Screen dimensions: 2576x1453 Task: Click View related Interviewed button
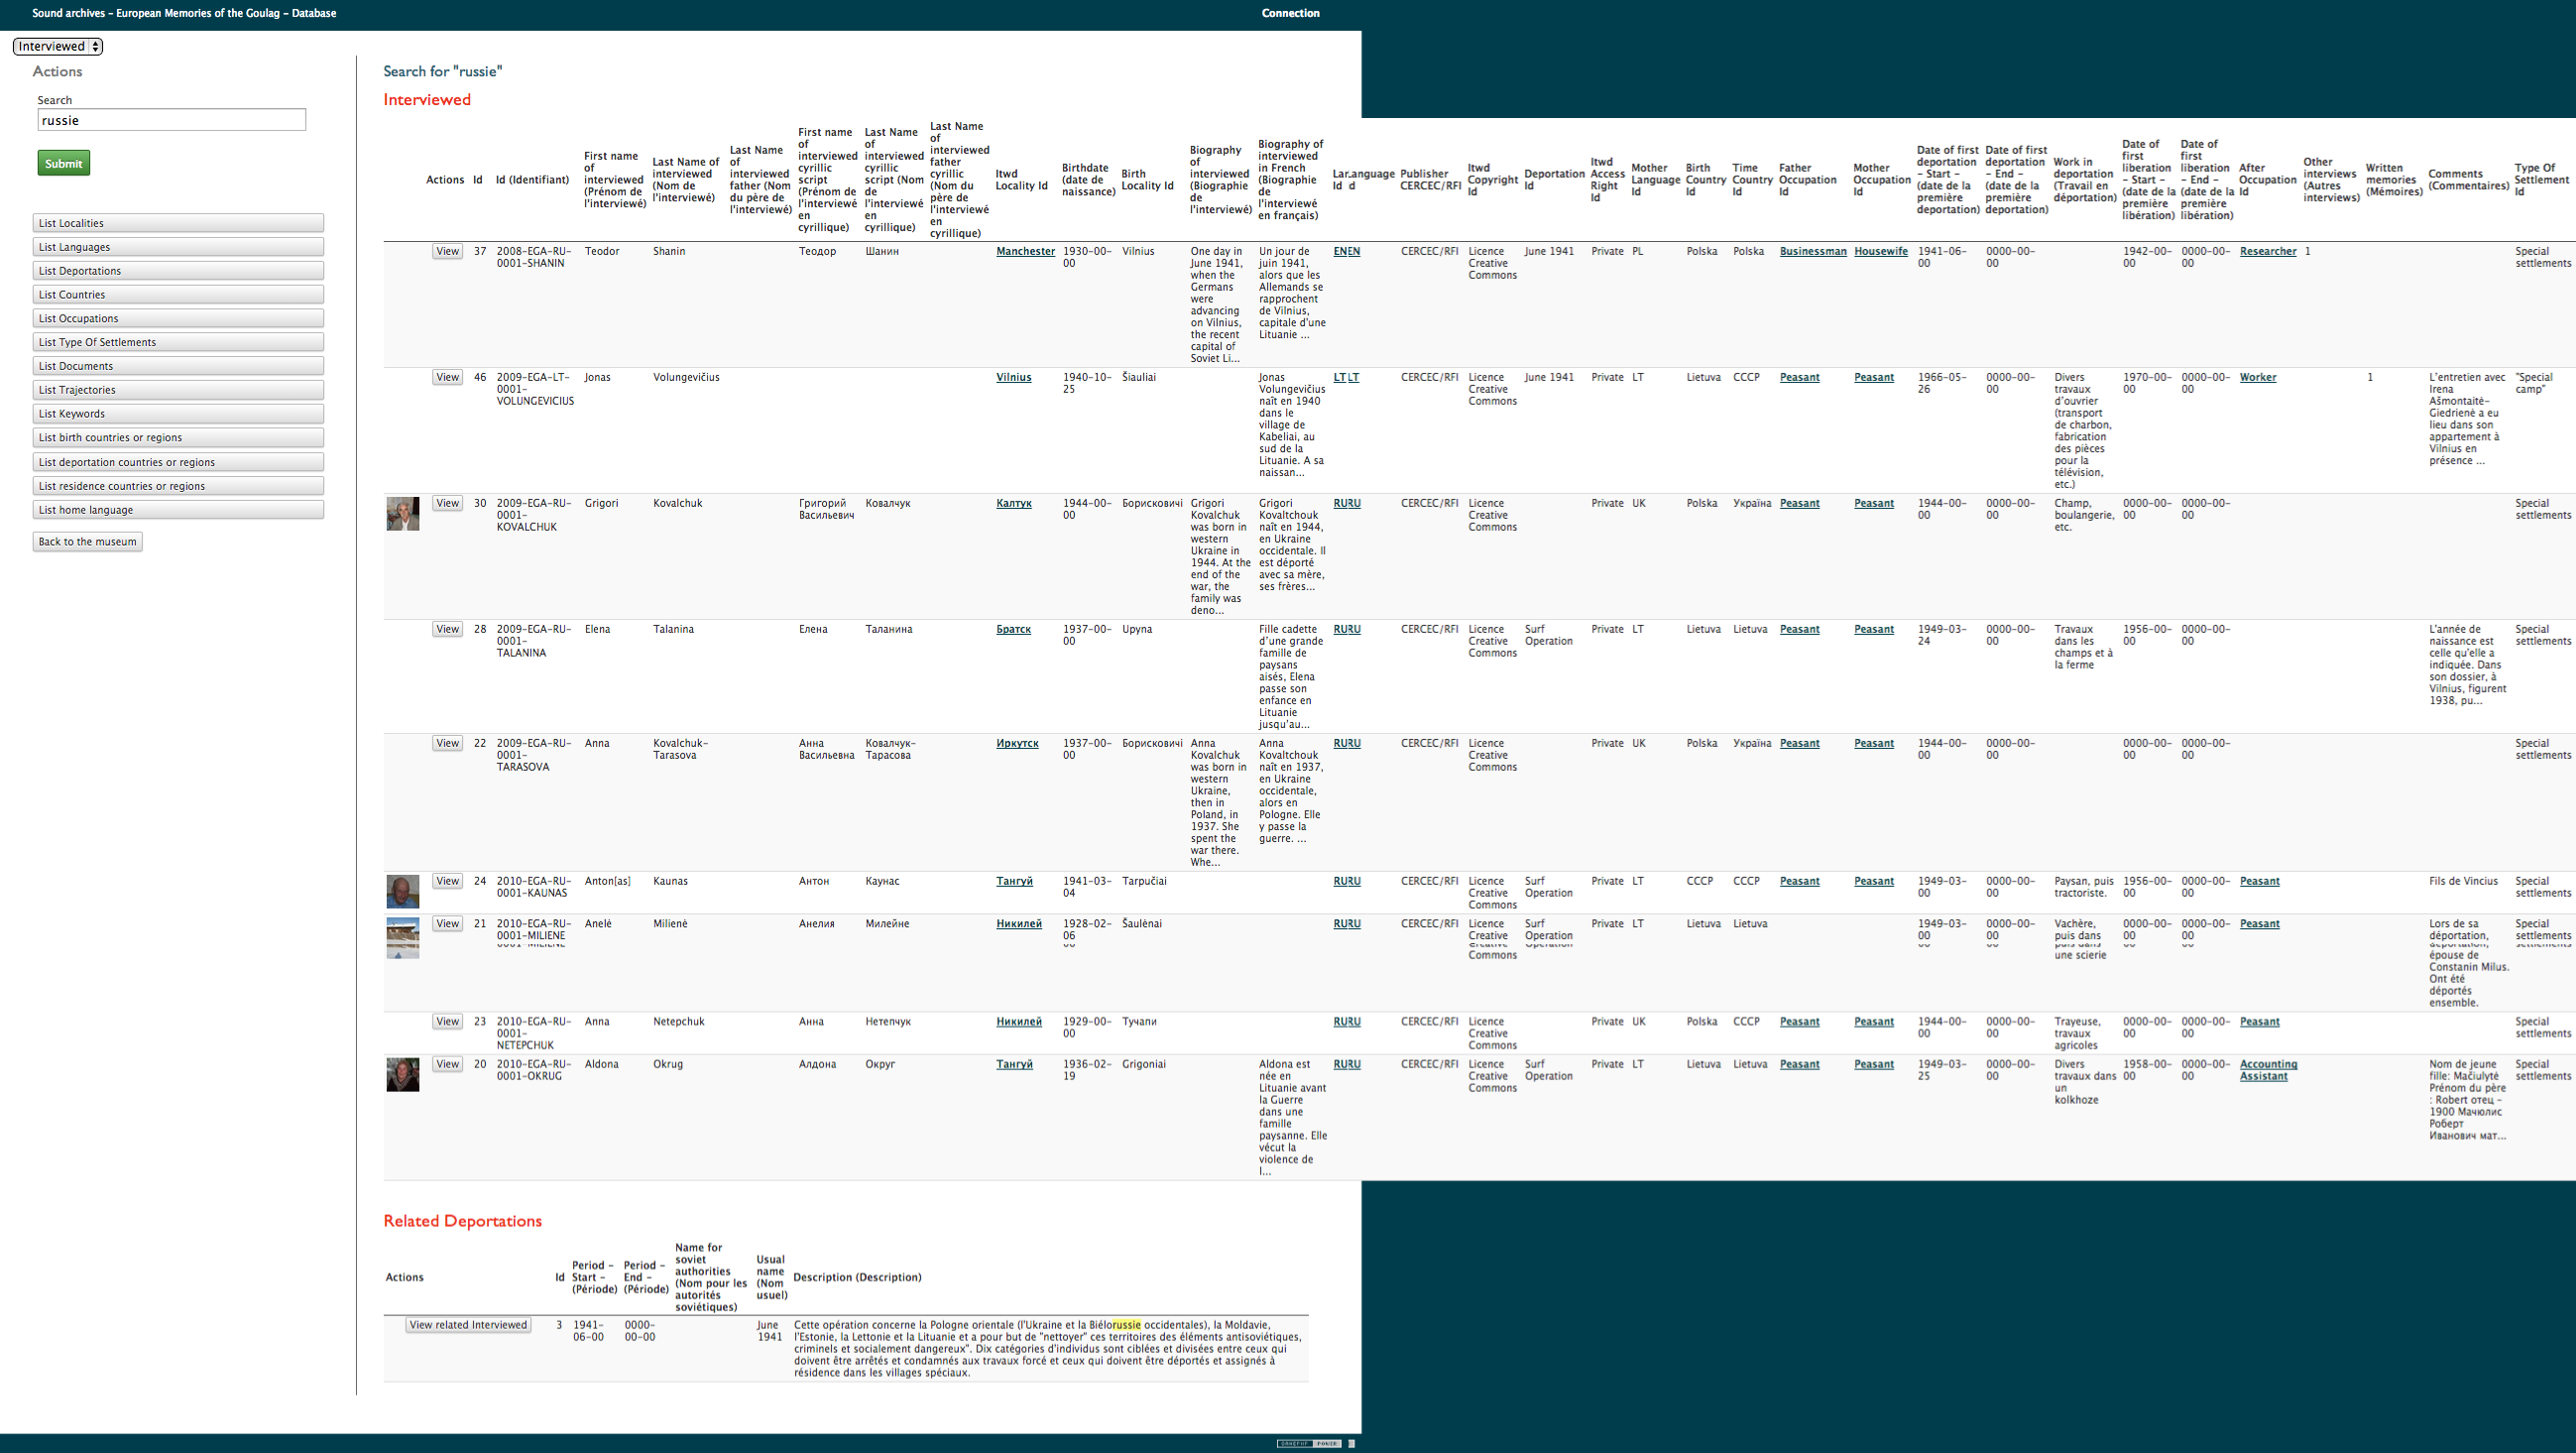[x=468, y=1326]
